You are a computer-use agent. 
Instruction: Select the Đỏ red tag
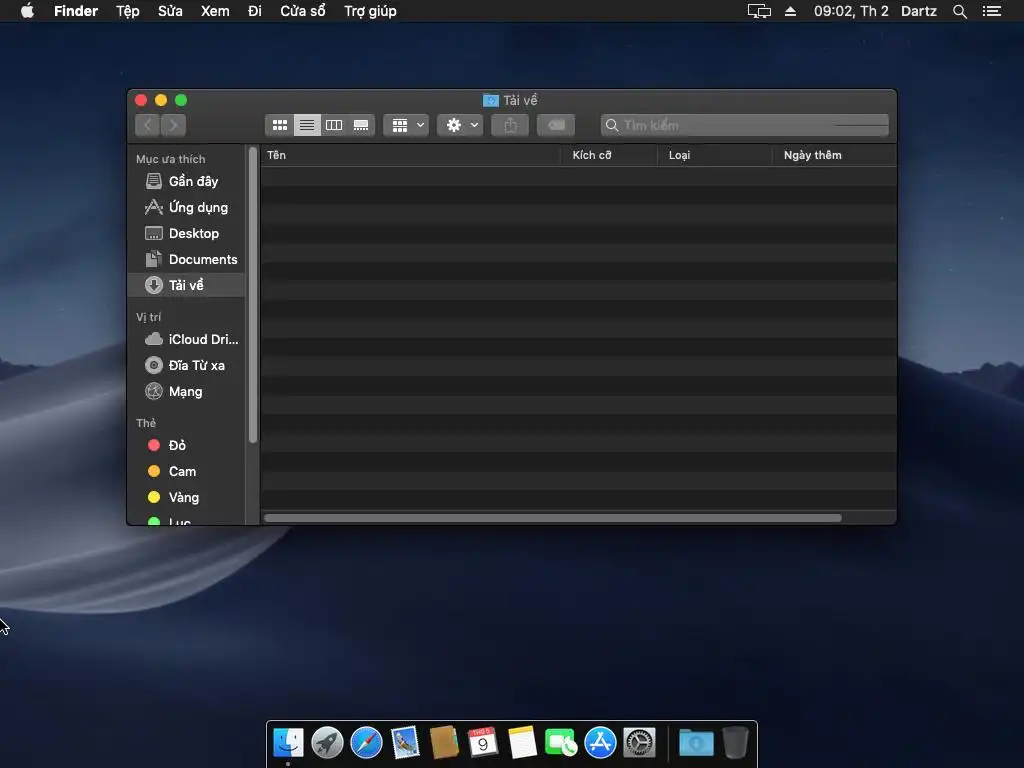pos(187,445)
